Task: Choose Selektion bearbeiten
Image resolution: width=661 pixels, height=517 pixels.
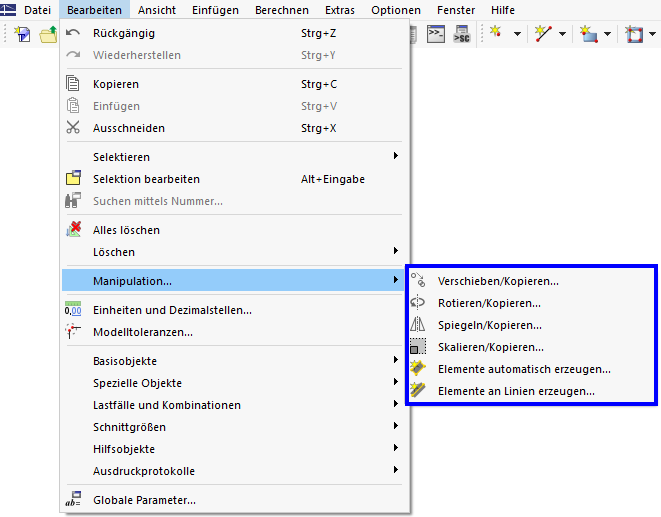Action: click(x=233, y=179)
